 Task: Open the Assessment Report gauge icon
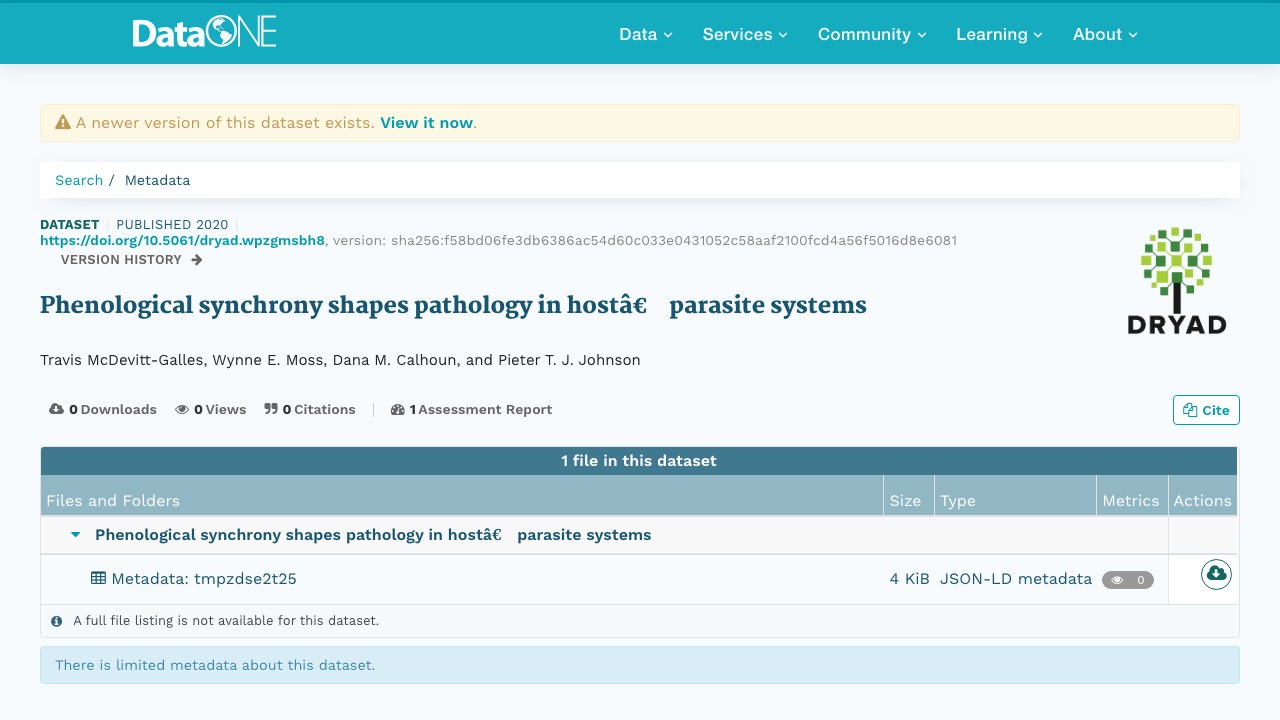(x=398, y=409)
